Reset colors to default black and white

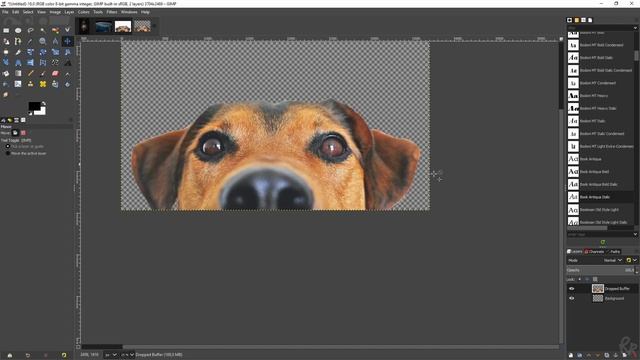[x=30, y=113]
